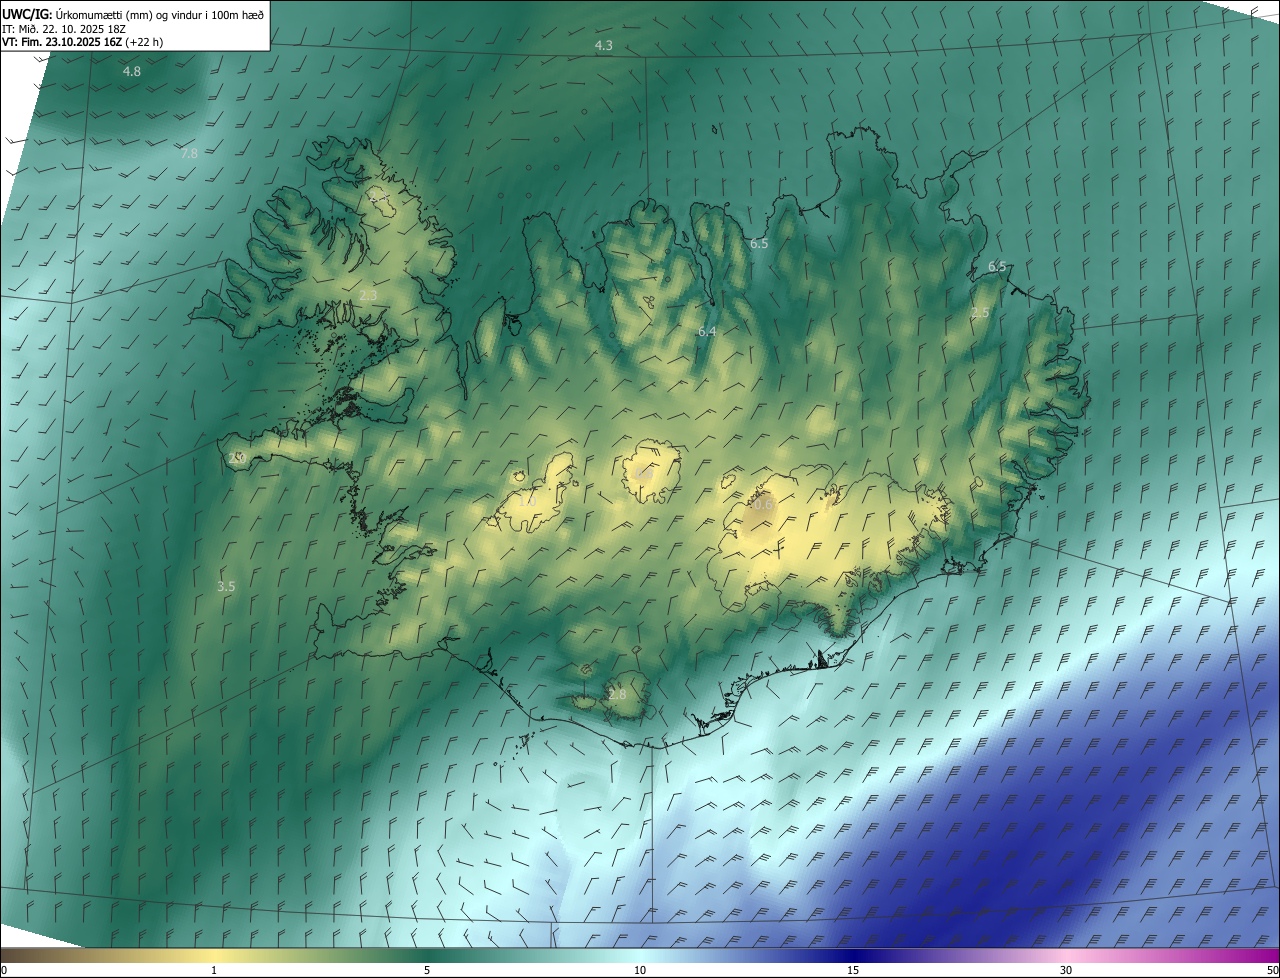Click the 15 tick on the color scale
Image resolution: width=1280 pixels, height=978 pixels.
click(853, 970)
